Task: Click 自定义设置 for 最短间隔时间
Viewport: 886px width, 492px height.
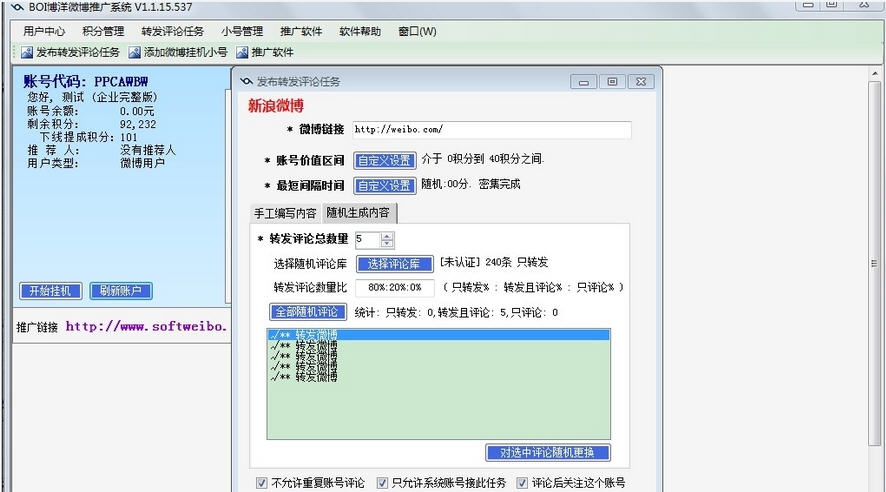Action: 385,186
